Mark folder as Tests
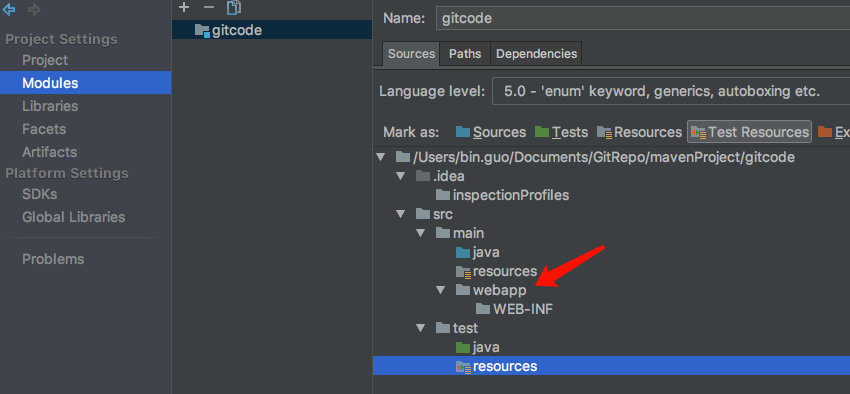 pos(561,132)
